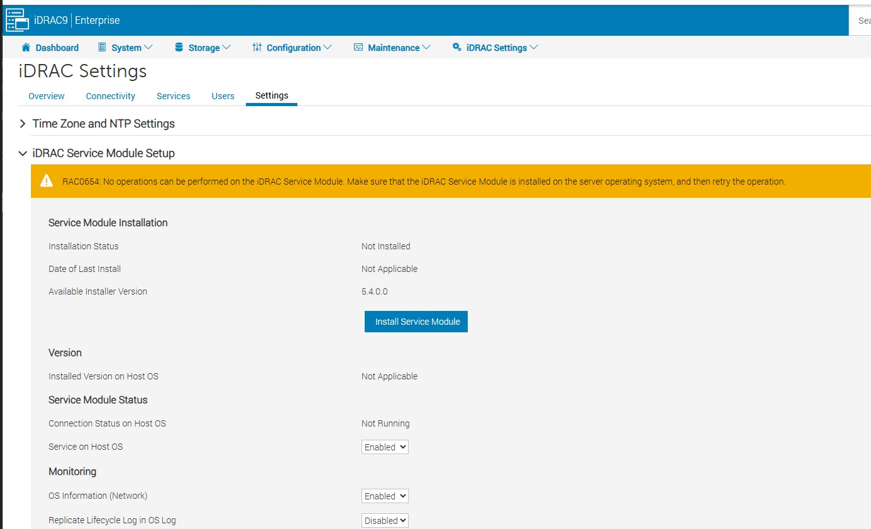The height and width of the screenshot is (529, 871).
Task: Click the iDRAC Settings menu chevron arrow
Action: [534, 48]
